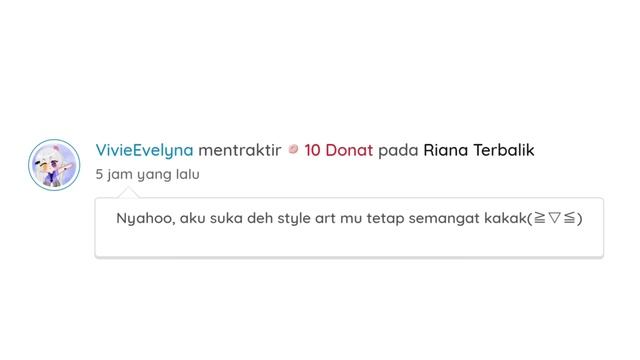Click the word 'Donat' in red

(349, 150)
